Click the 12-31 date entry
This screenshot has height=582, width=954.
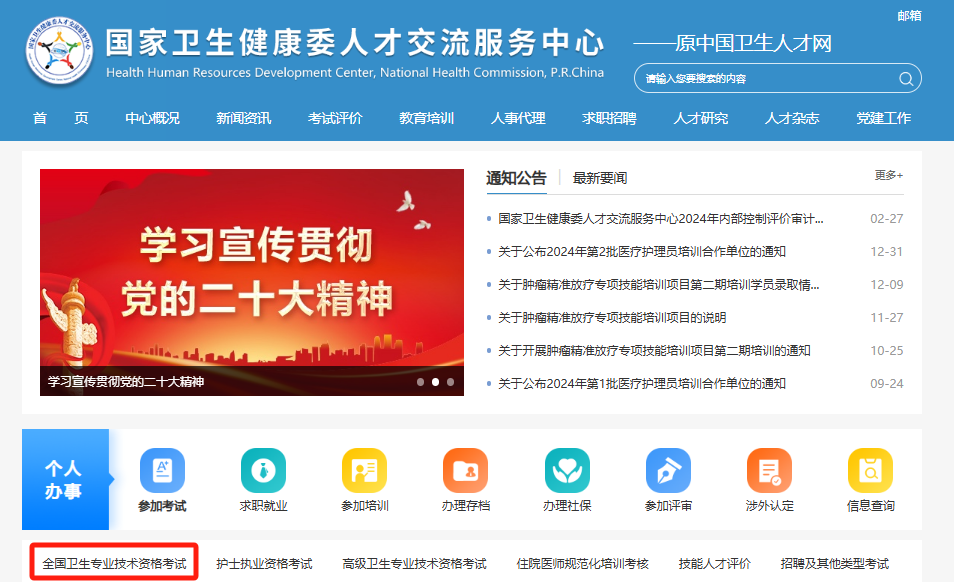pyautogui.click(x=886, y=252)
